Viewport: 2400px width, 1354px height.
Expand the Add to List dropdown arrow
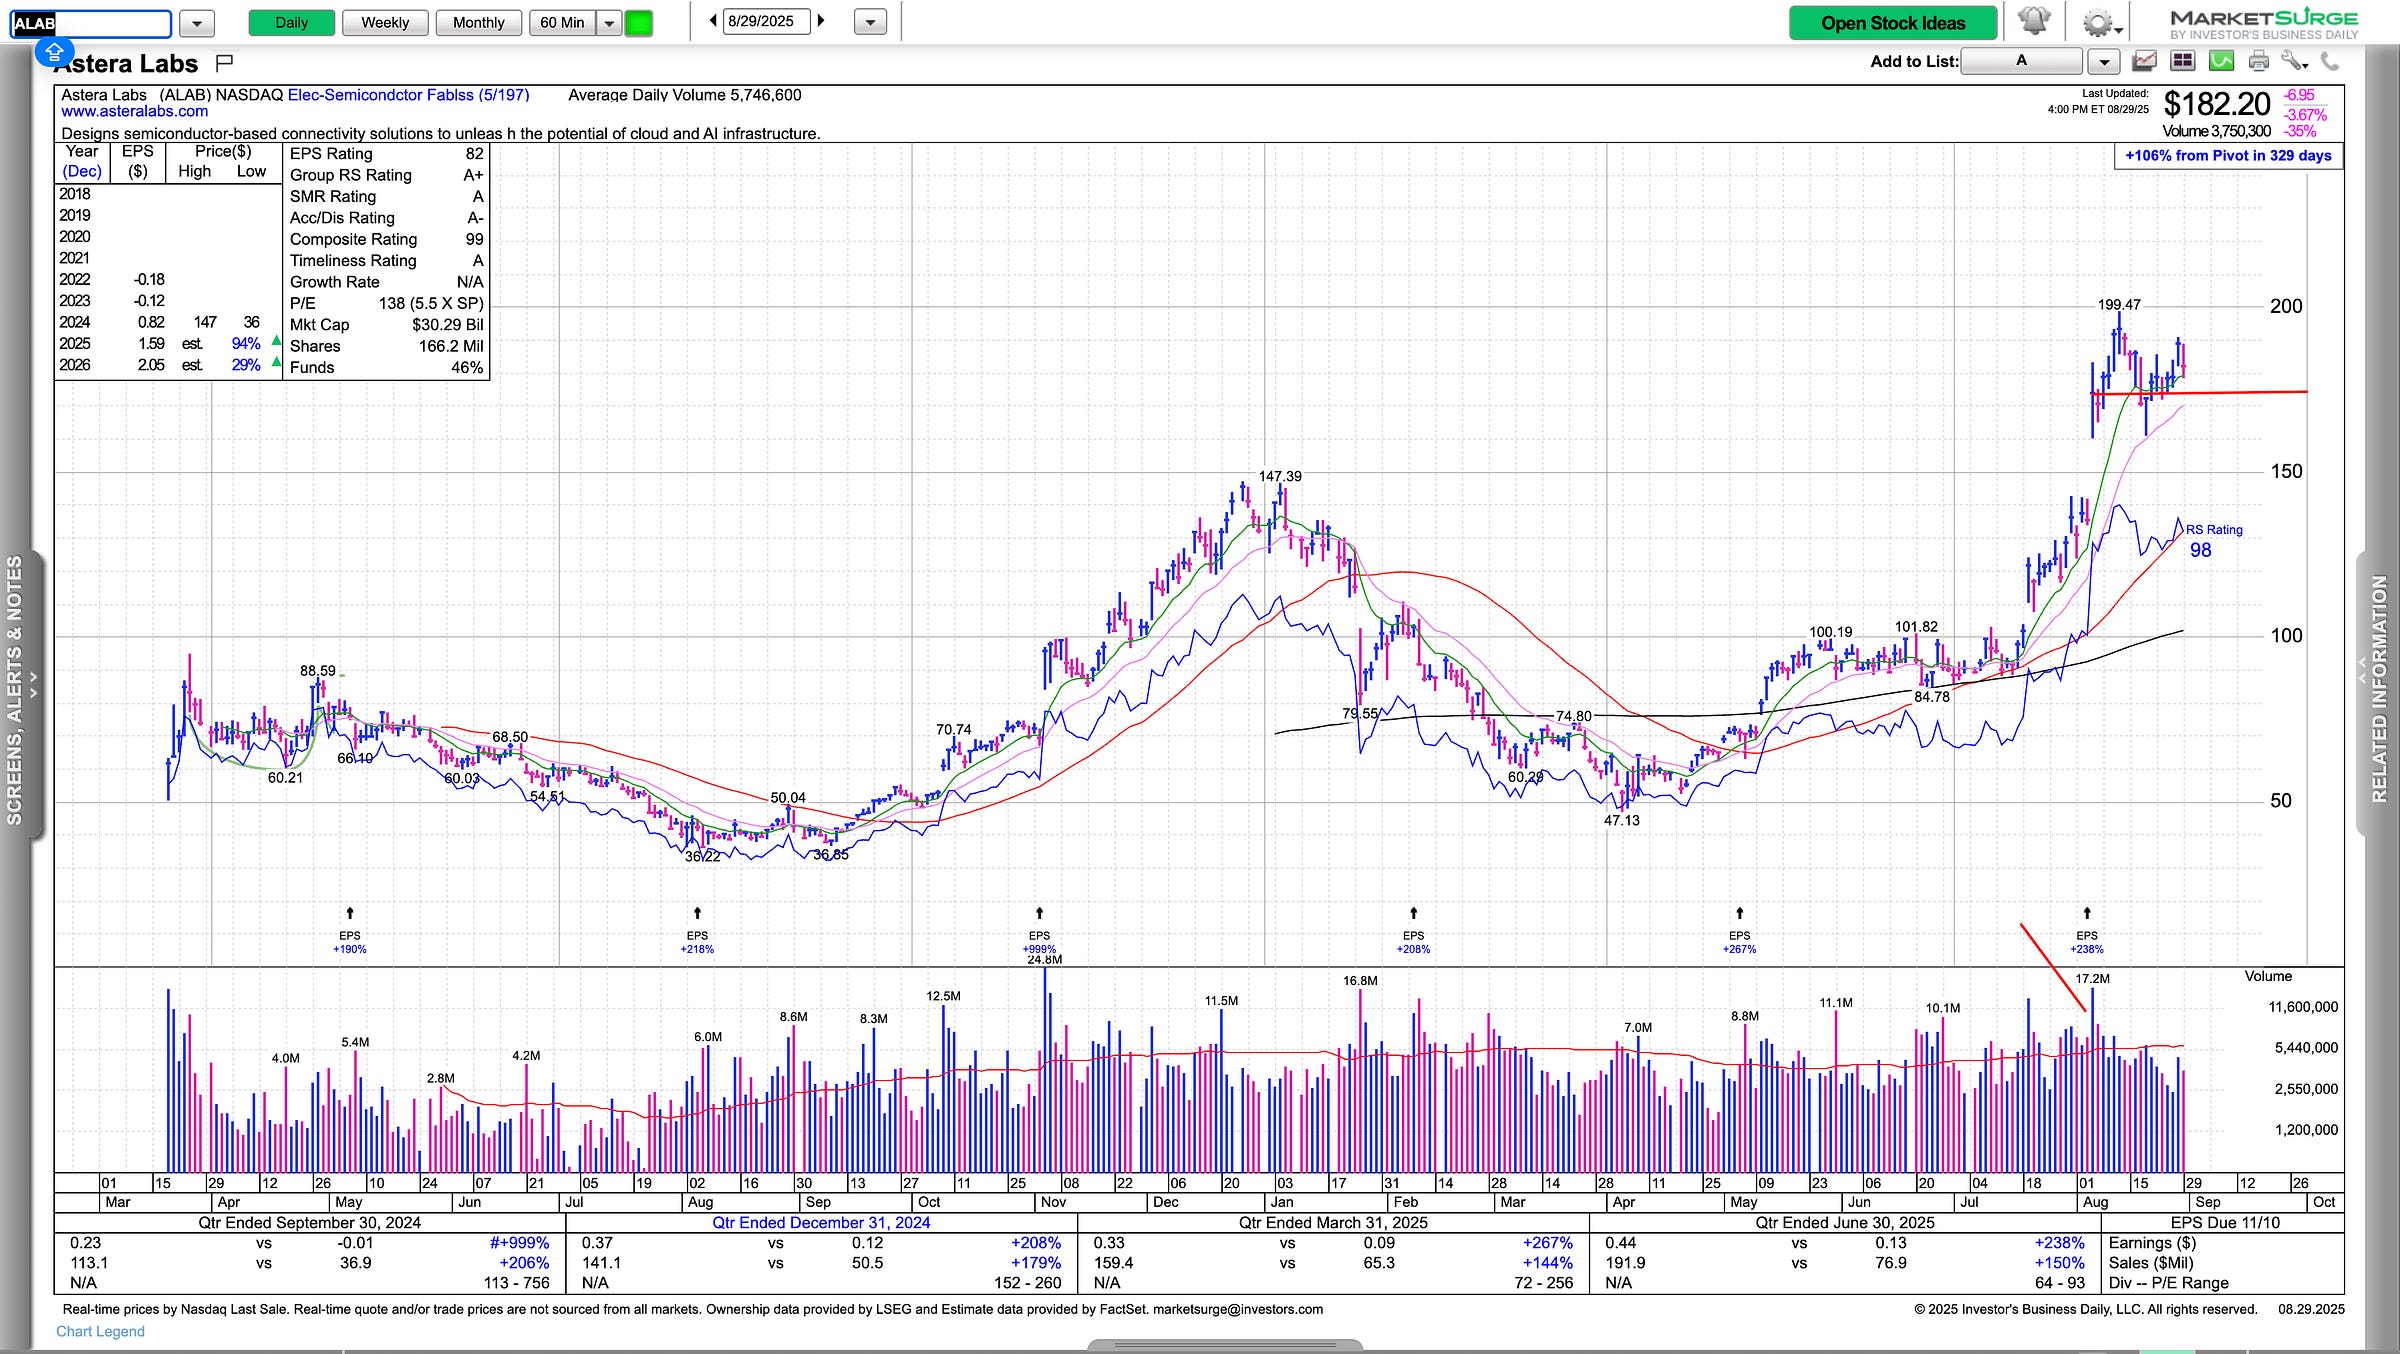pyautogui.click(x=2104, y=62)
